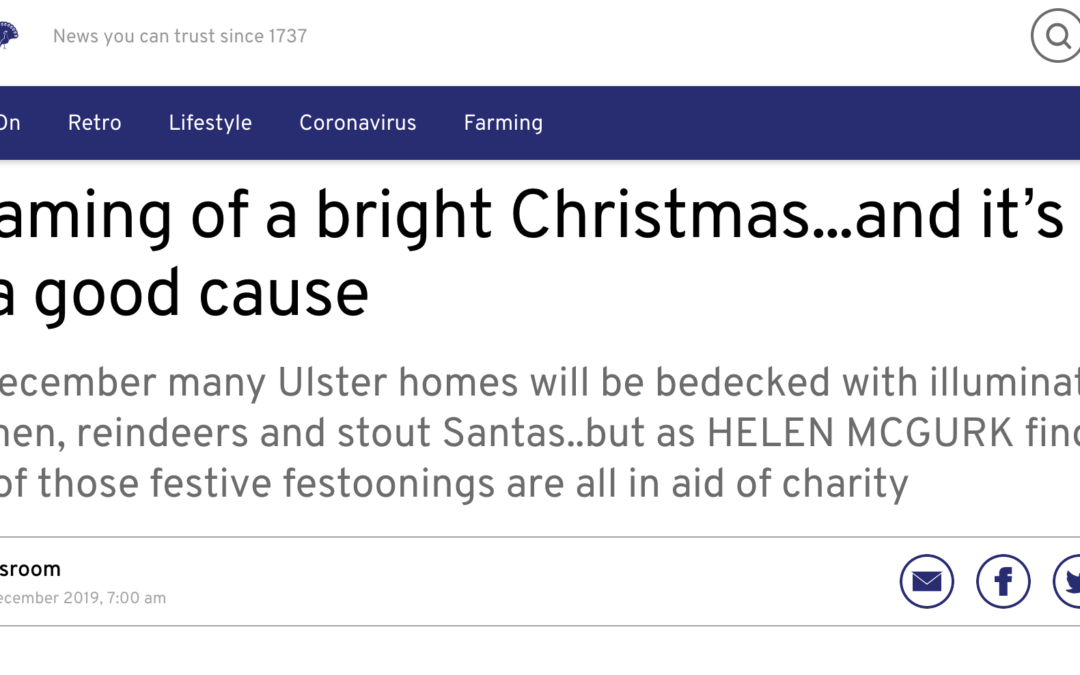Share article on Facebook icon

point(1003,581)
